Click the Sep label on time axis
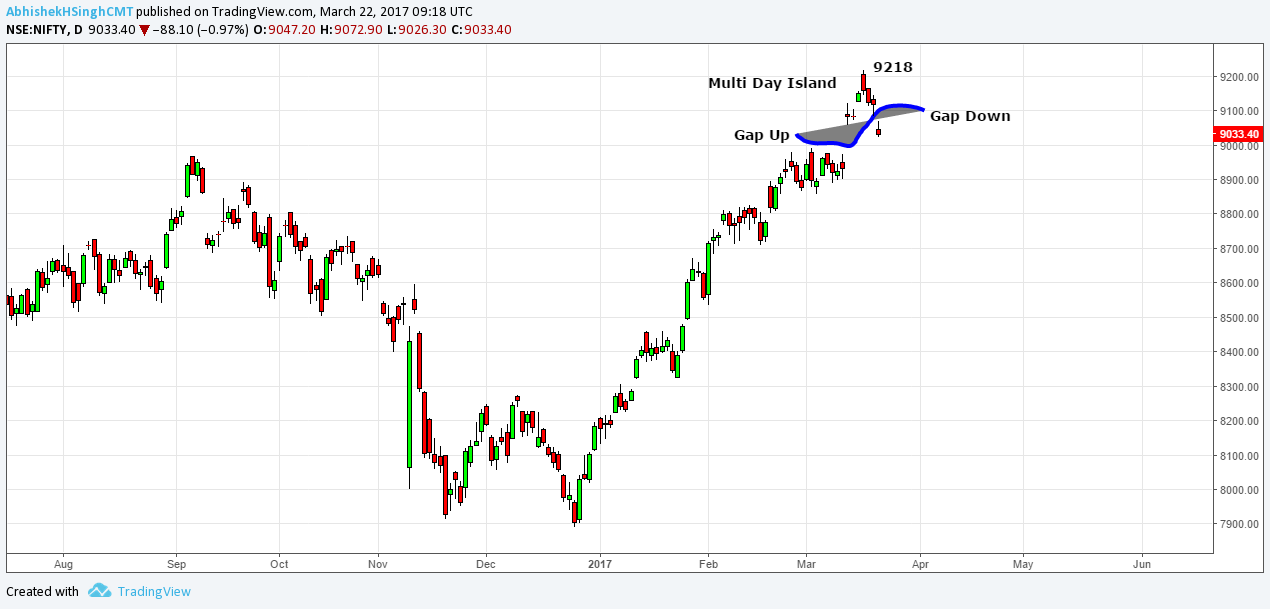The height and width of the screenshot is (609, 1270). coord(176,564)
